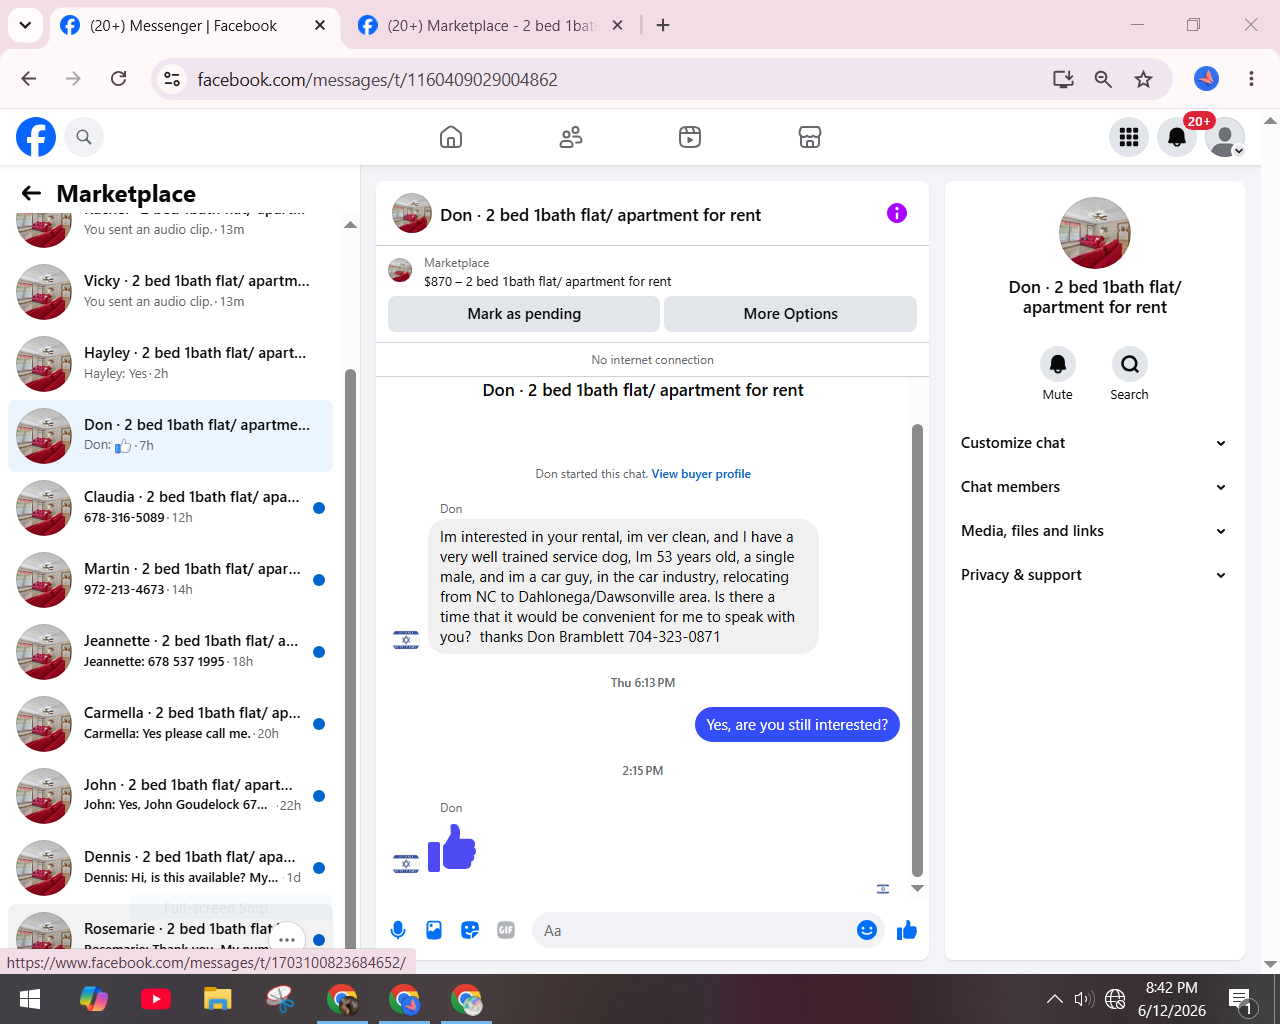The width and height of the screenshot is (1280, 1024).
Task: Expand Media, files and links section
Action: pyautogui.click(x=1094, y=531)
